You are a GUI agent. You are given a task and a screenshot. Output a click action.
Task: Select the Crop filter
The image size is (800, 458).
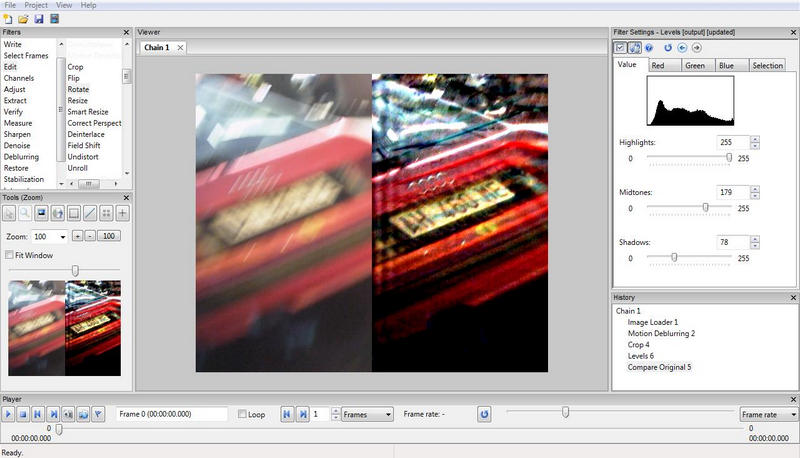click(76, 67)
